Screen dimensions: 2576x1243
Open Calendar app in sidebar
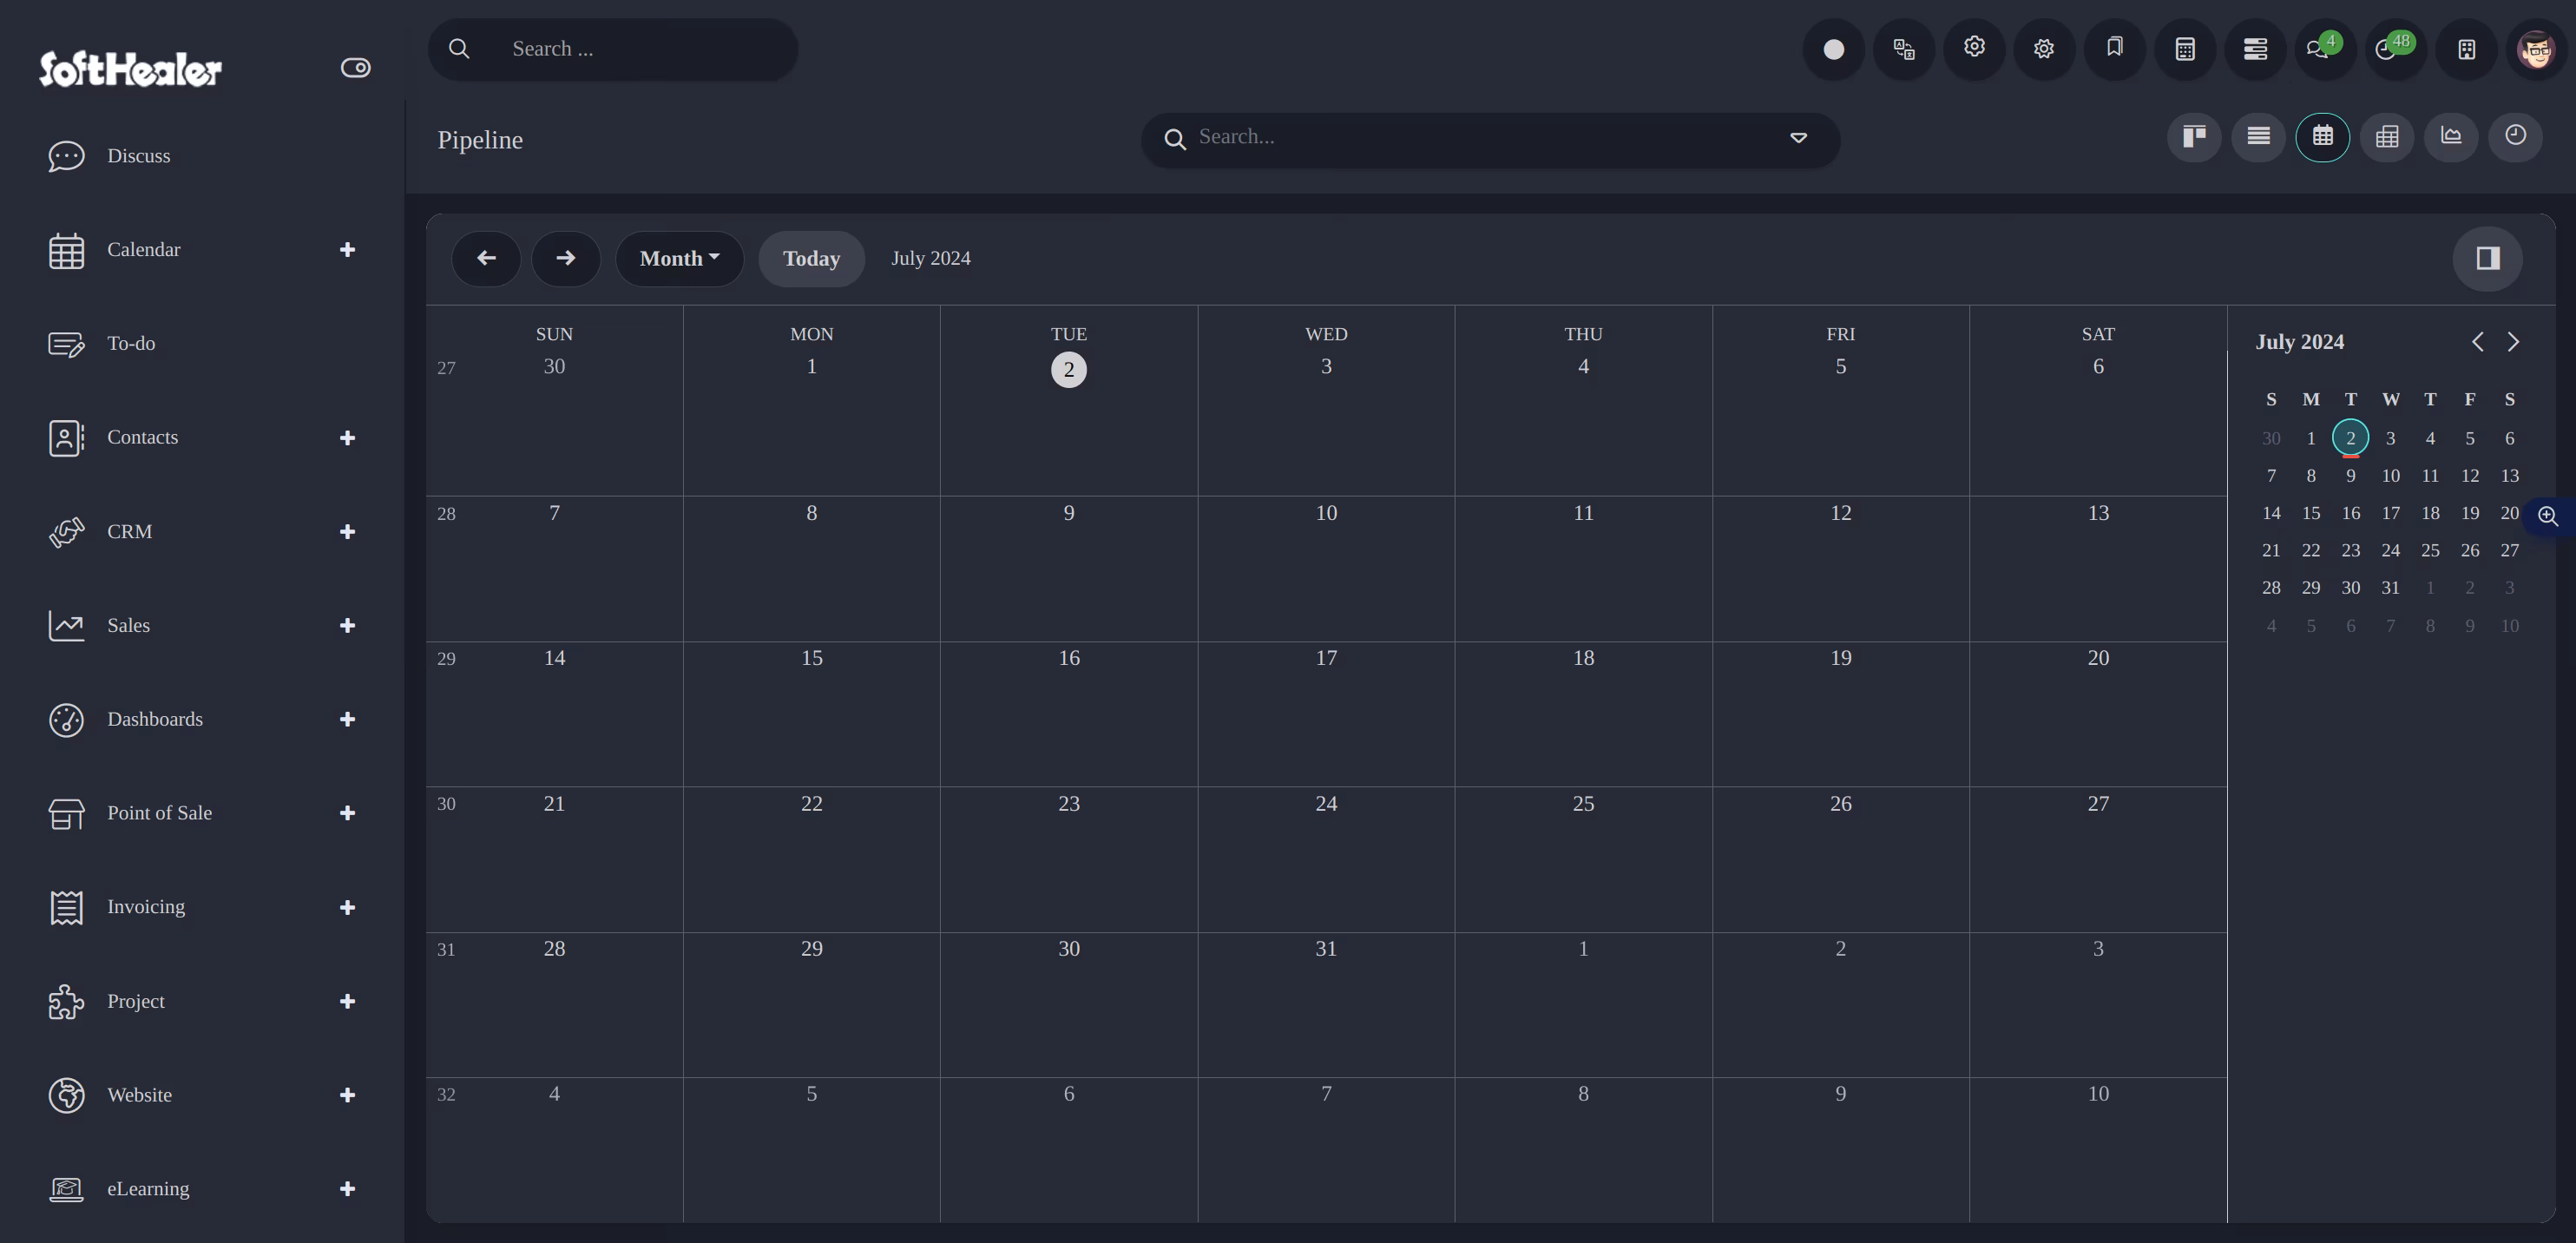click(144, 250)
